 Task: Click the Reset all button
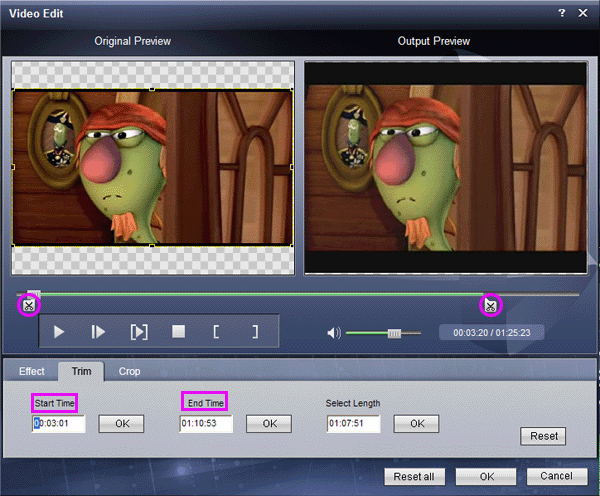pos(414,476)
